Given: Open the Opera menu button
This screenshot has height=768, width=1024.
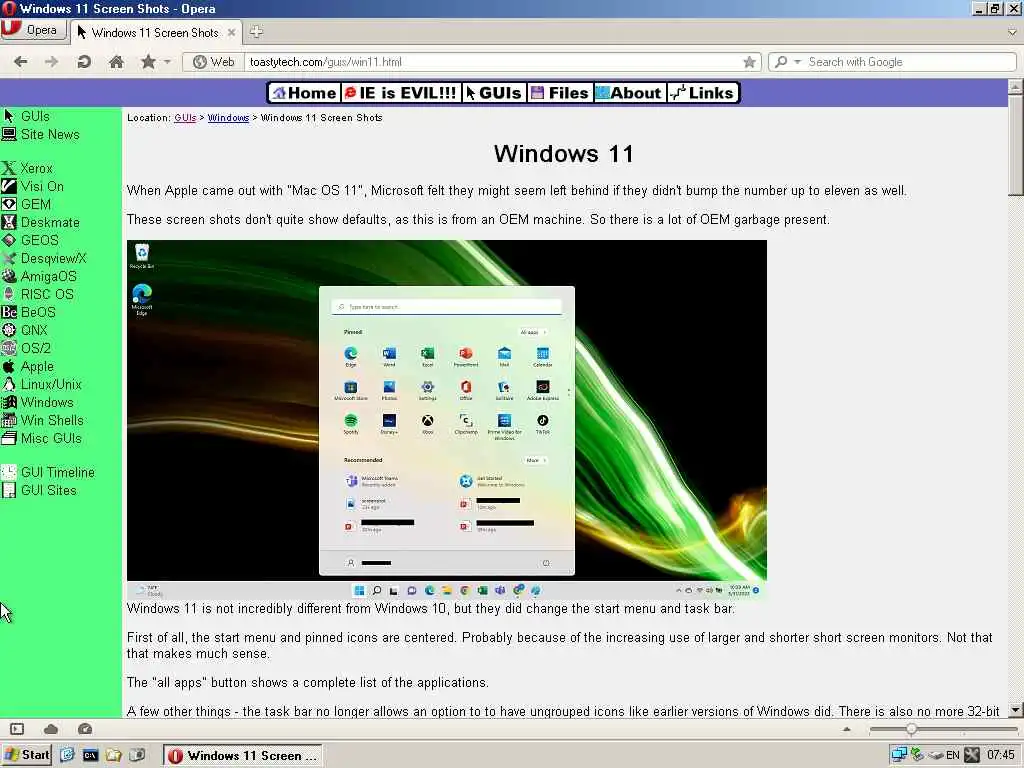Looking at the screenshot, I should point(33,30).
